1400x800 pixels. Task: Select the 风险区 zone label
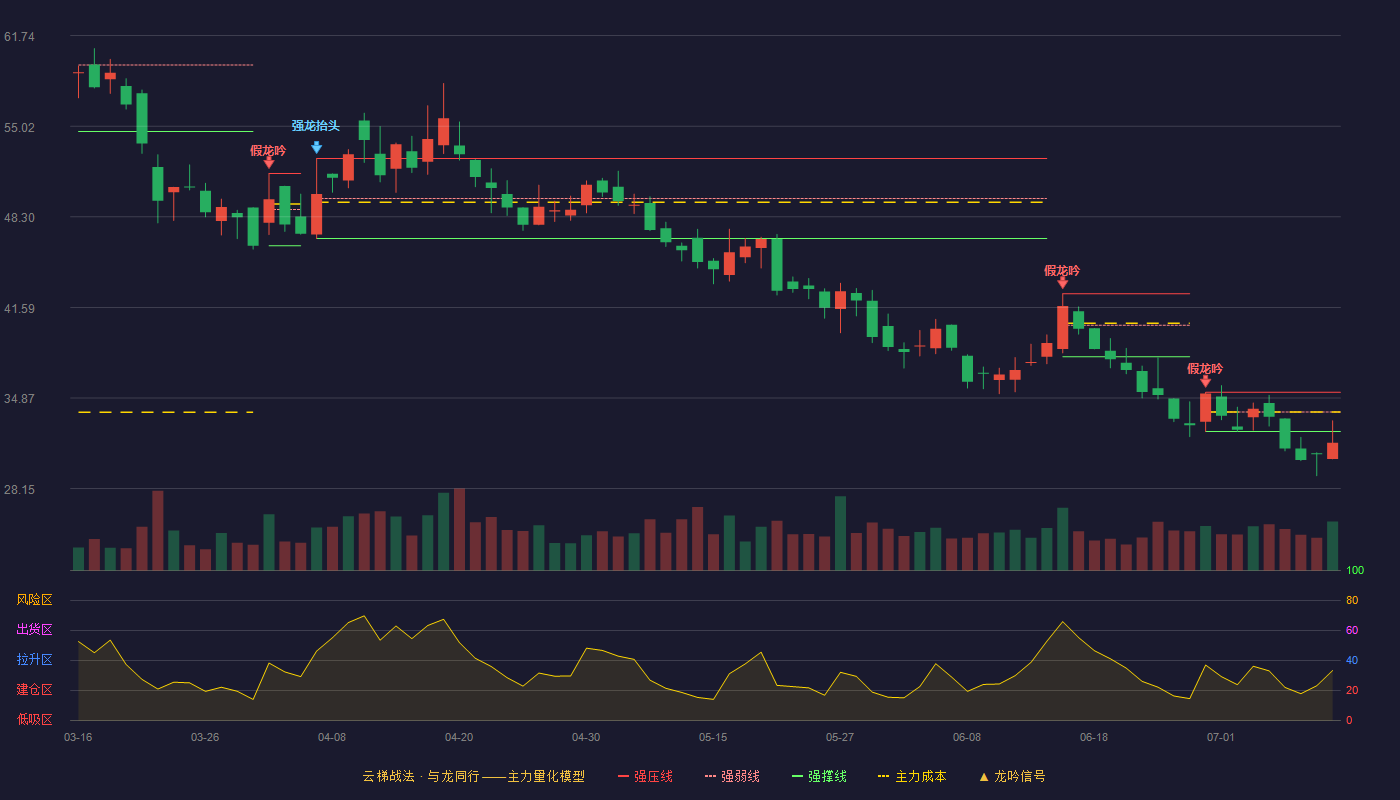click(x=34, y=600)
